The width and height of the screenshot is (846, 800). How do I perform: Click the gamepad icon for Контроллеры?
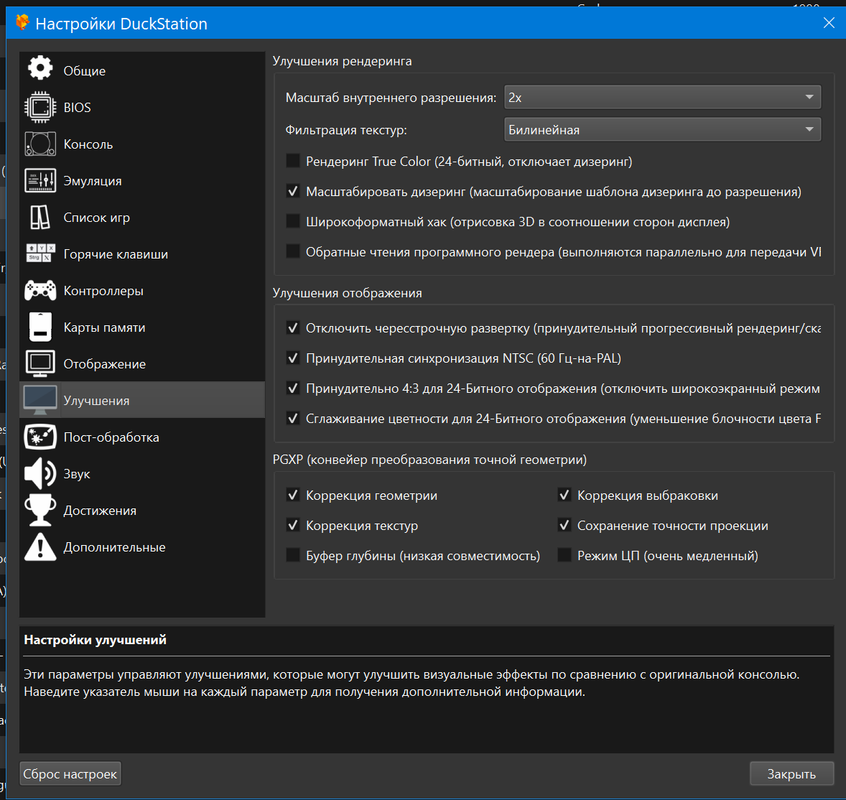coord(40,290)
